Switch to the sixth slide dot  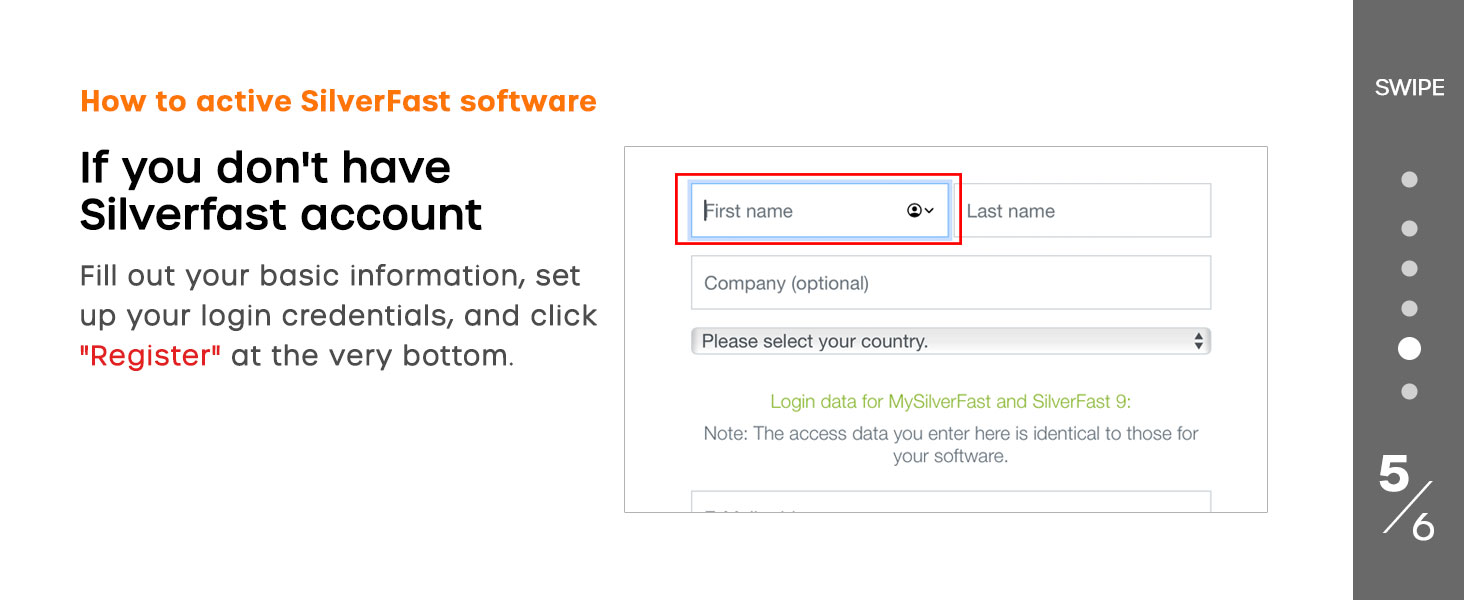coord(1409,392)
